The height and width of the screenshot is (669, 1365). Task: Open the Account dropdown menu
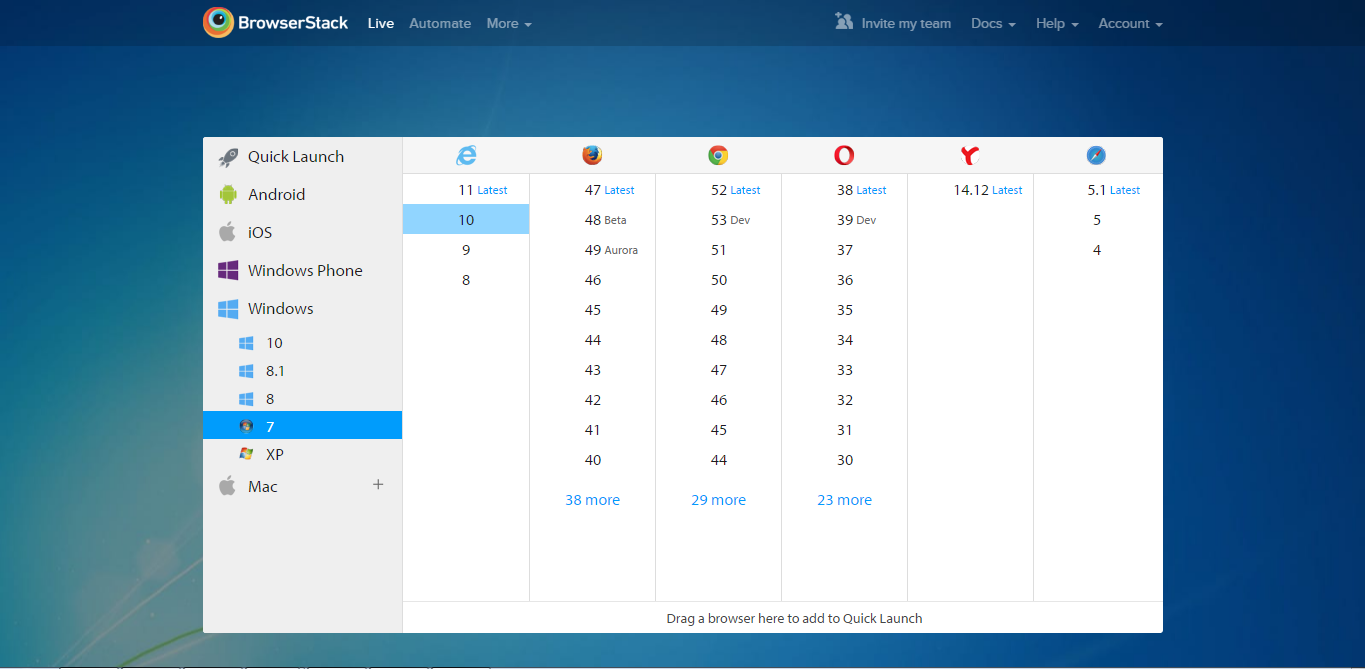1130,23
